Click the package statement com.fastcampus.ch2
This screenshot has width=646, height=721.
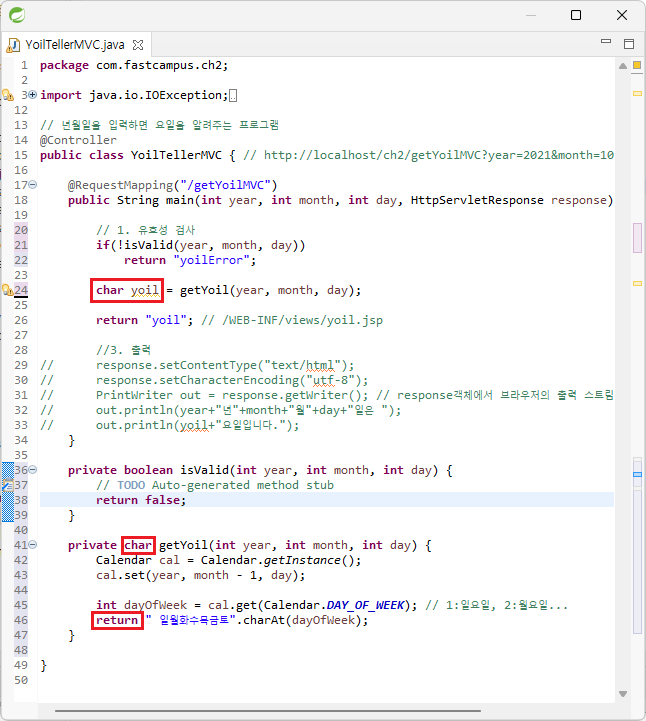pyautogui.click(x=134, y=65)
